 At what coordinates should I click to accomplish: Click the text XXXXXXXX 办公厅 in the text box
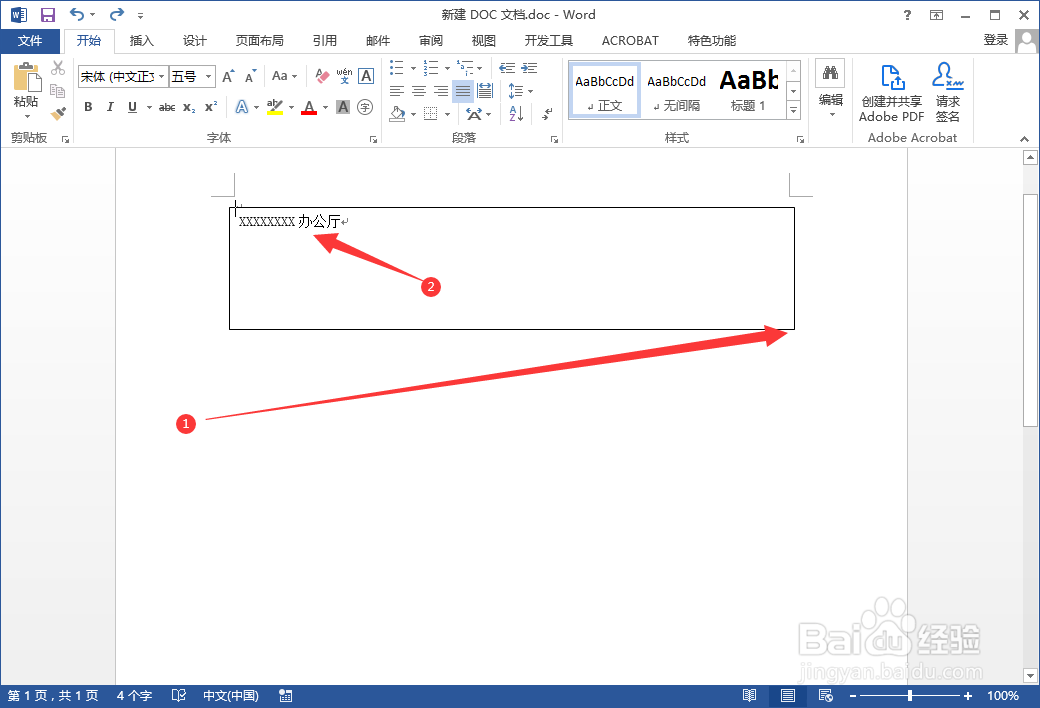[290, 222]
